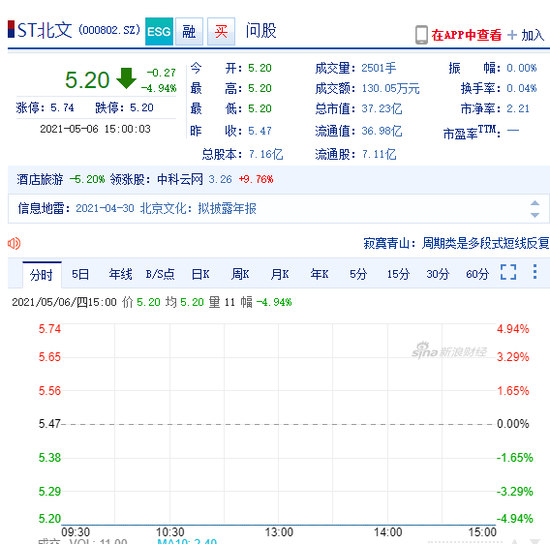Open the 寂寞青山 scrolling commentary link
The image size is (550, 544).
(x=456, y=243)
